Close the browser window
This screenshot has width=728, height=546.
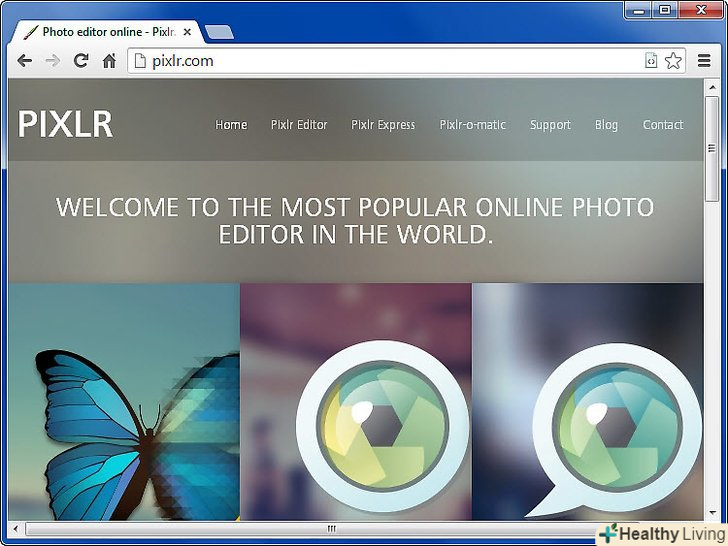coord(701,10)
